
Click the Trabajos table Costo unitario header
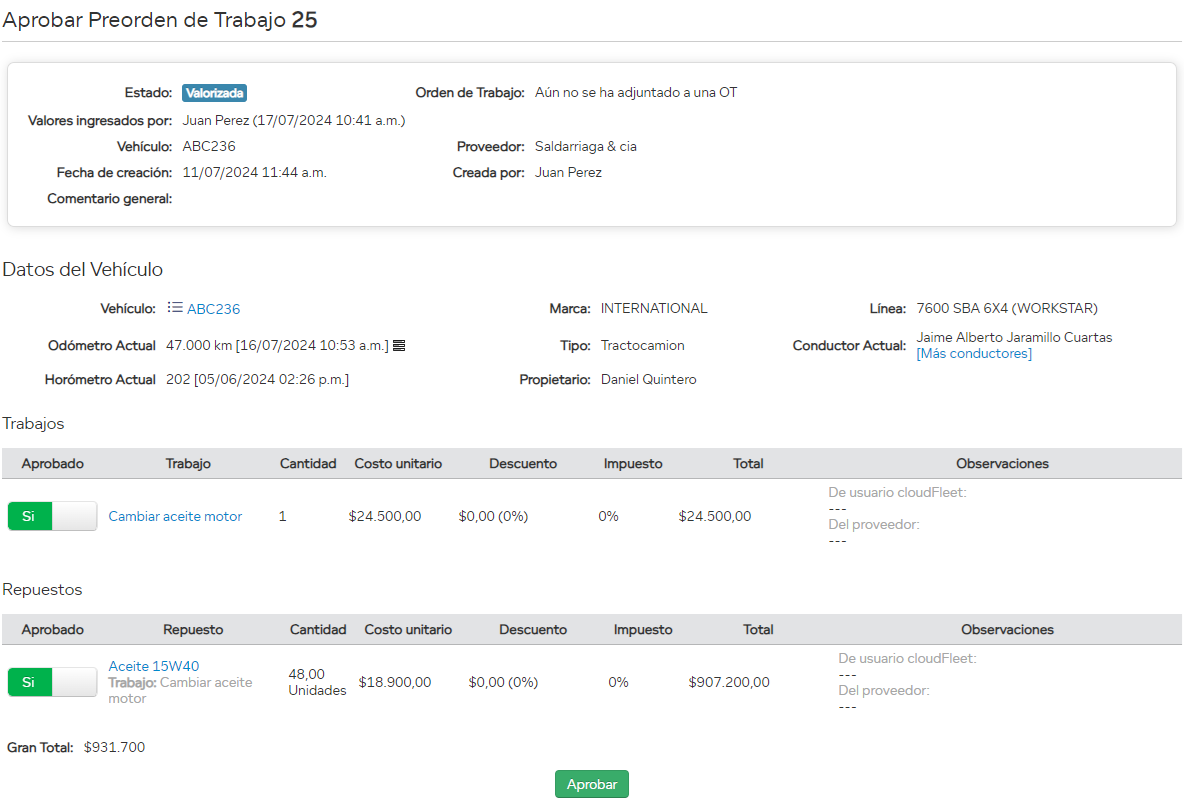click(x=398, y=463)
